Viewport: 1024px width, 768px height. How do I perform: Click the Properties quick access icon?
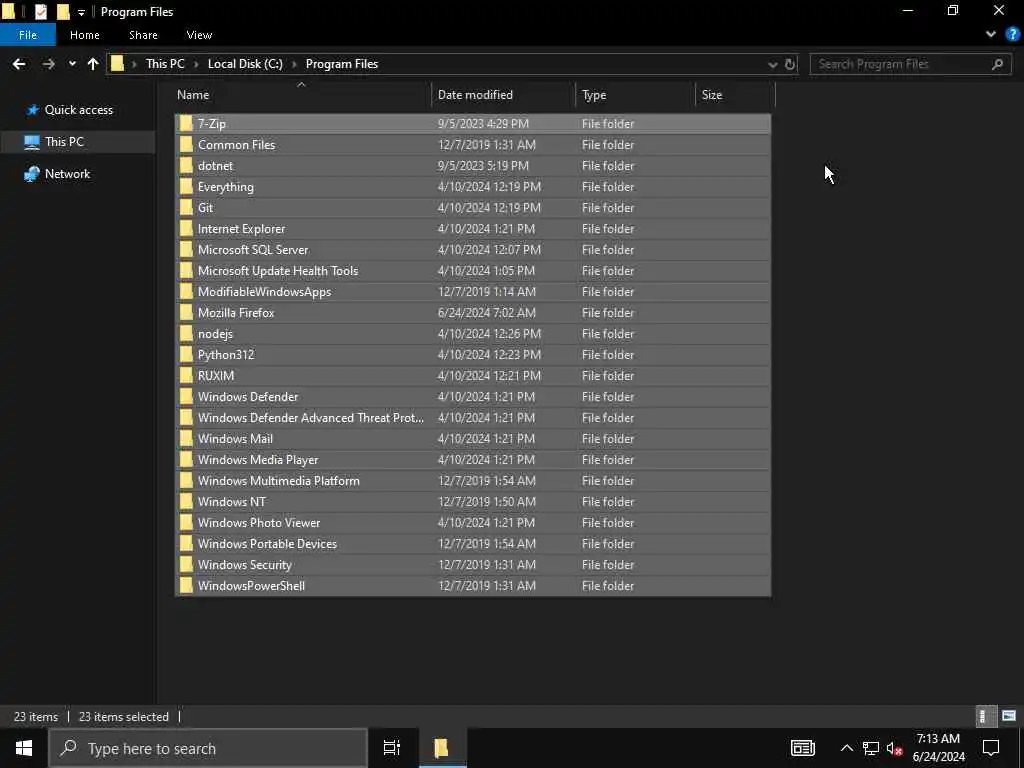point(40,12)
